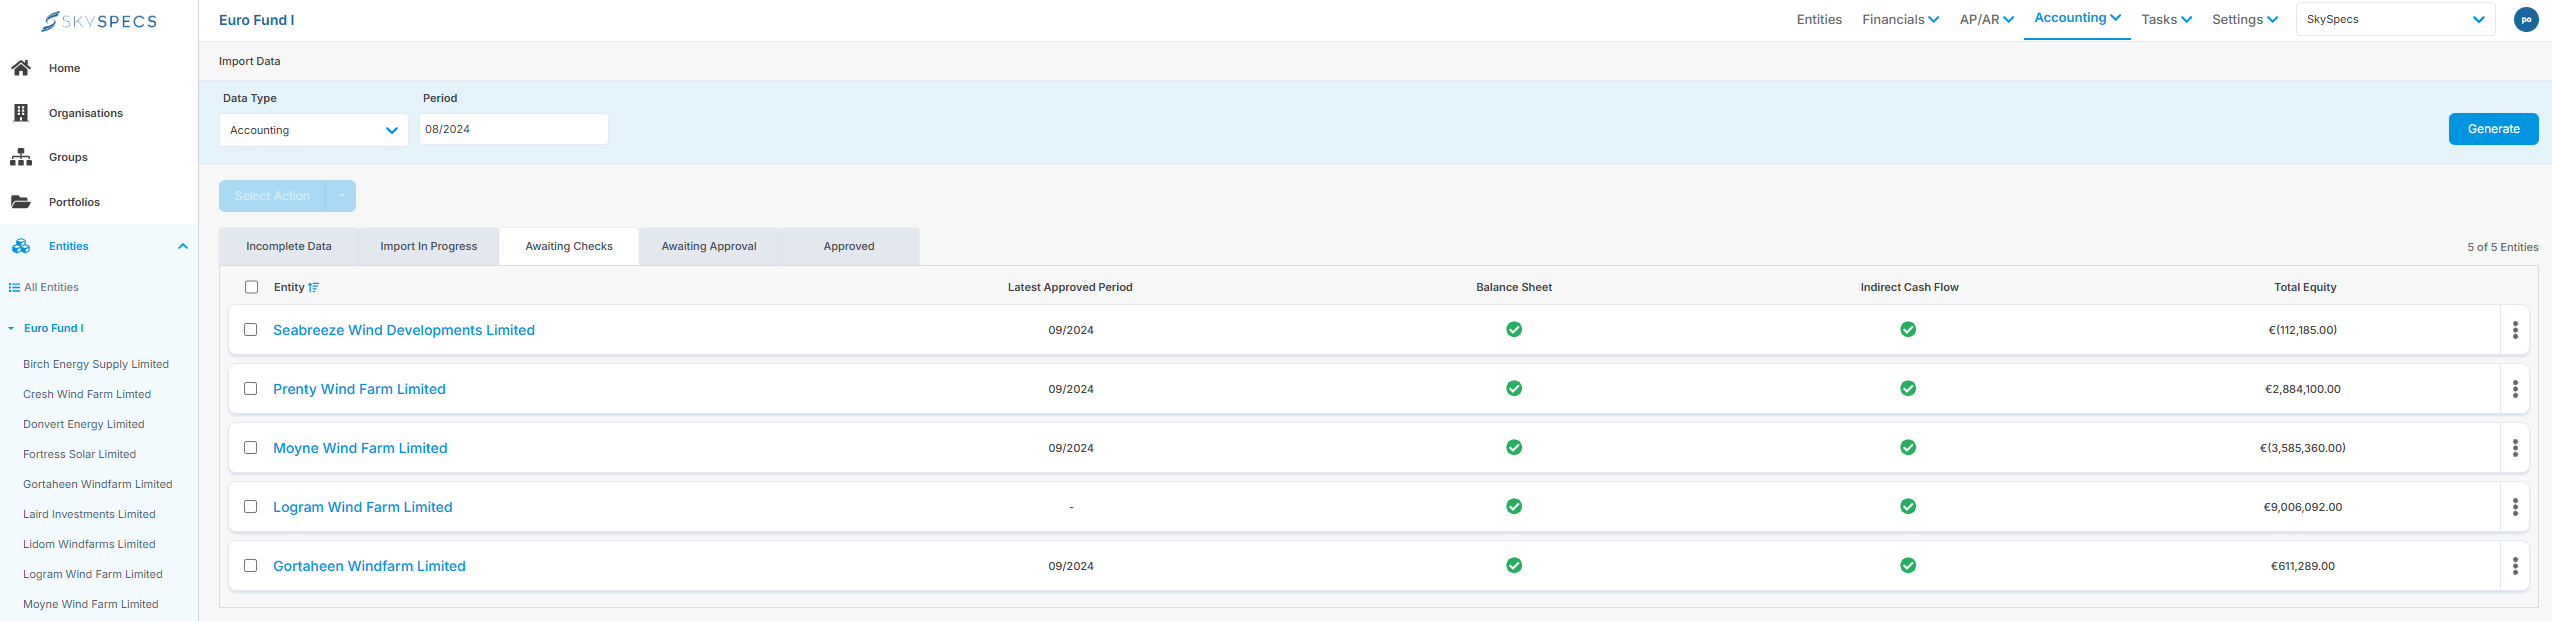Click Gortaheen Indirect Cash Flow check
Viewport: 2552px width, 621px height.
click(1908, 565)
